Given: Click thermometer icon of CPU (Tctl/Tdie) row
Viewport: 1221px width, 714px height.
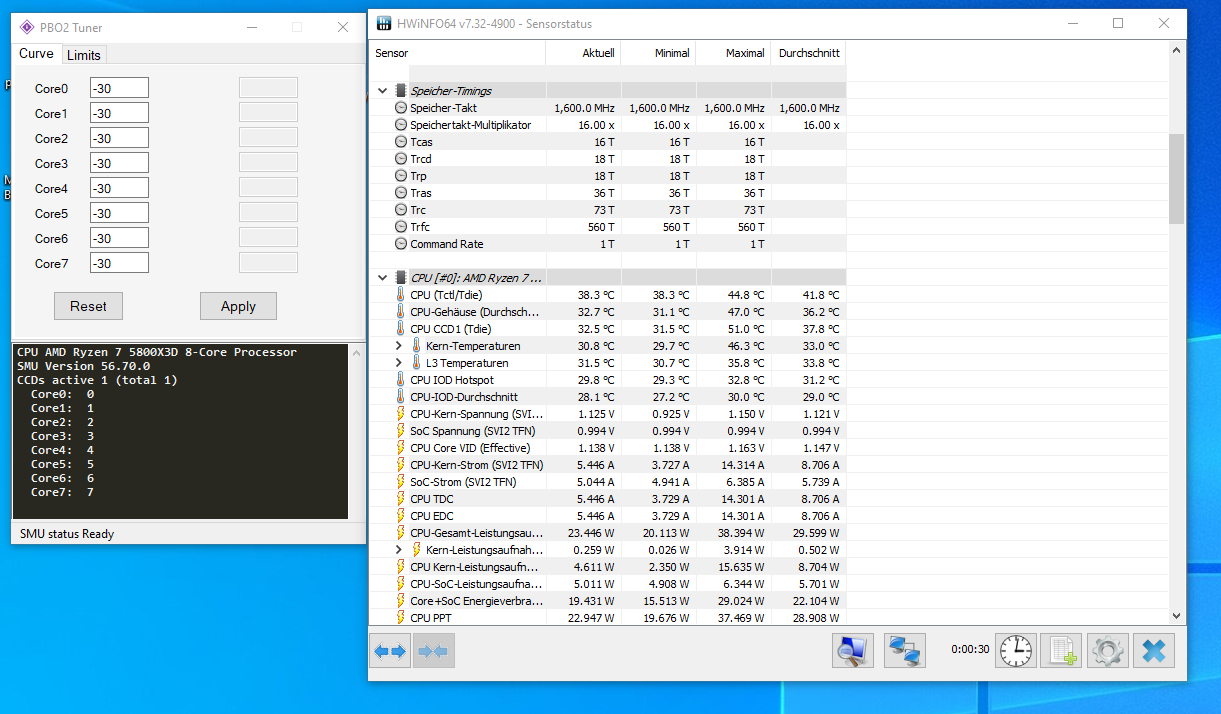Looking at the screenshot, I should 401,295.
